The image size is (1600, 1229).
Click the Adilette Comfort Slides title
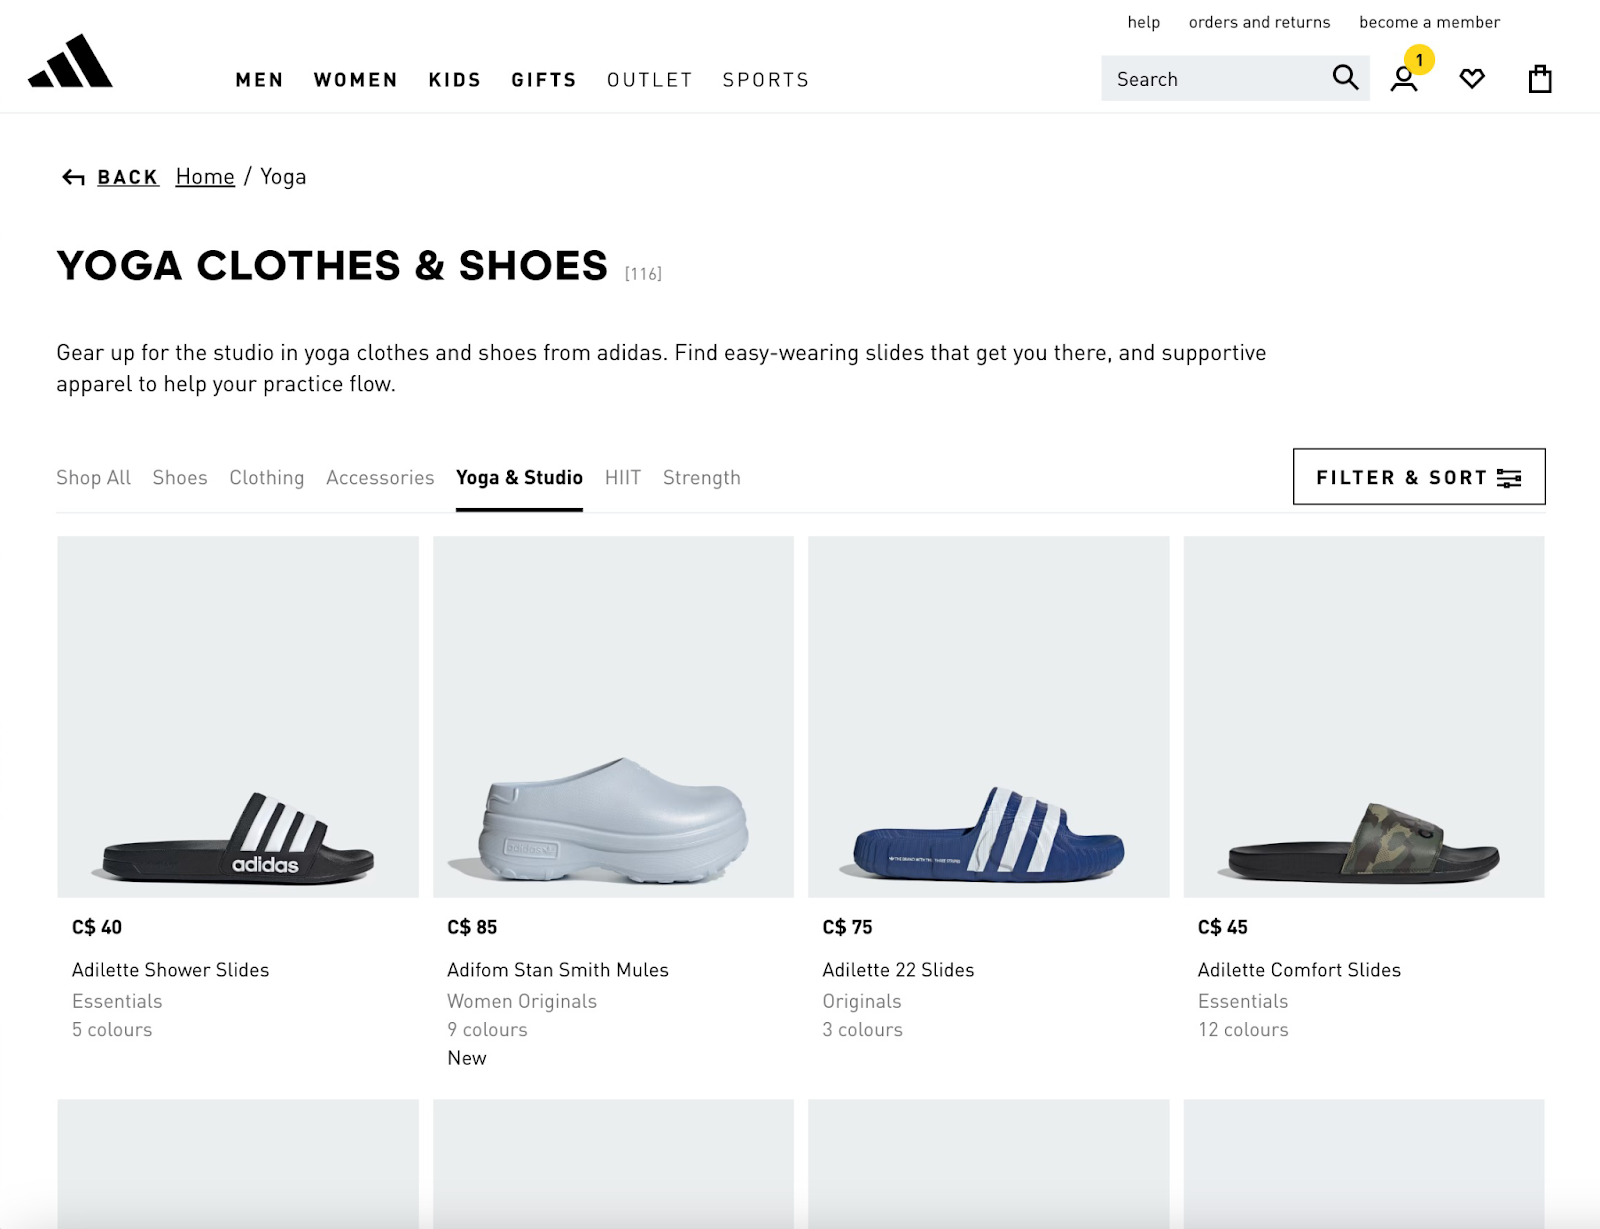1299,970
